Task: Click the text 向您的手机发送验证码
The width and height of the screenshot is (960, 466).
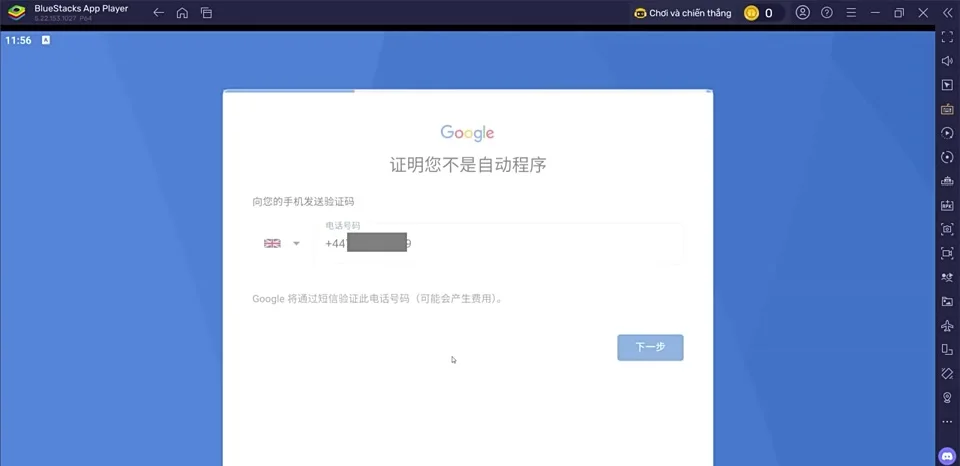Action: point(303,201)
